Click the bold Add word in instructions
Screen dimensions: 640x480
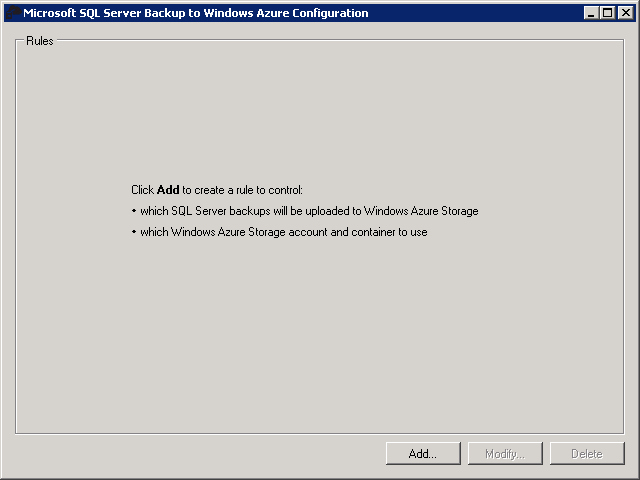click(x=168, y=189)
